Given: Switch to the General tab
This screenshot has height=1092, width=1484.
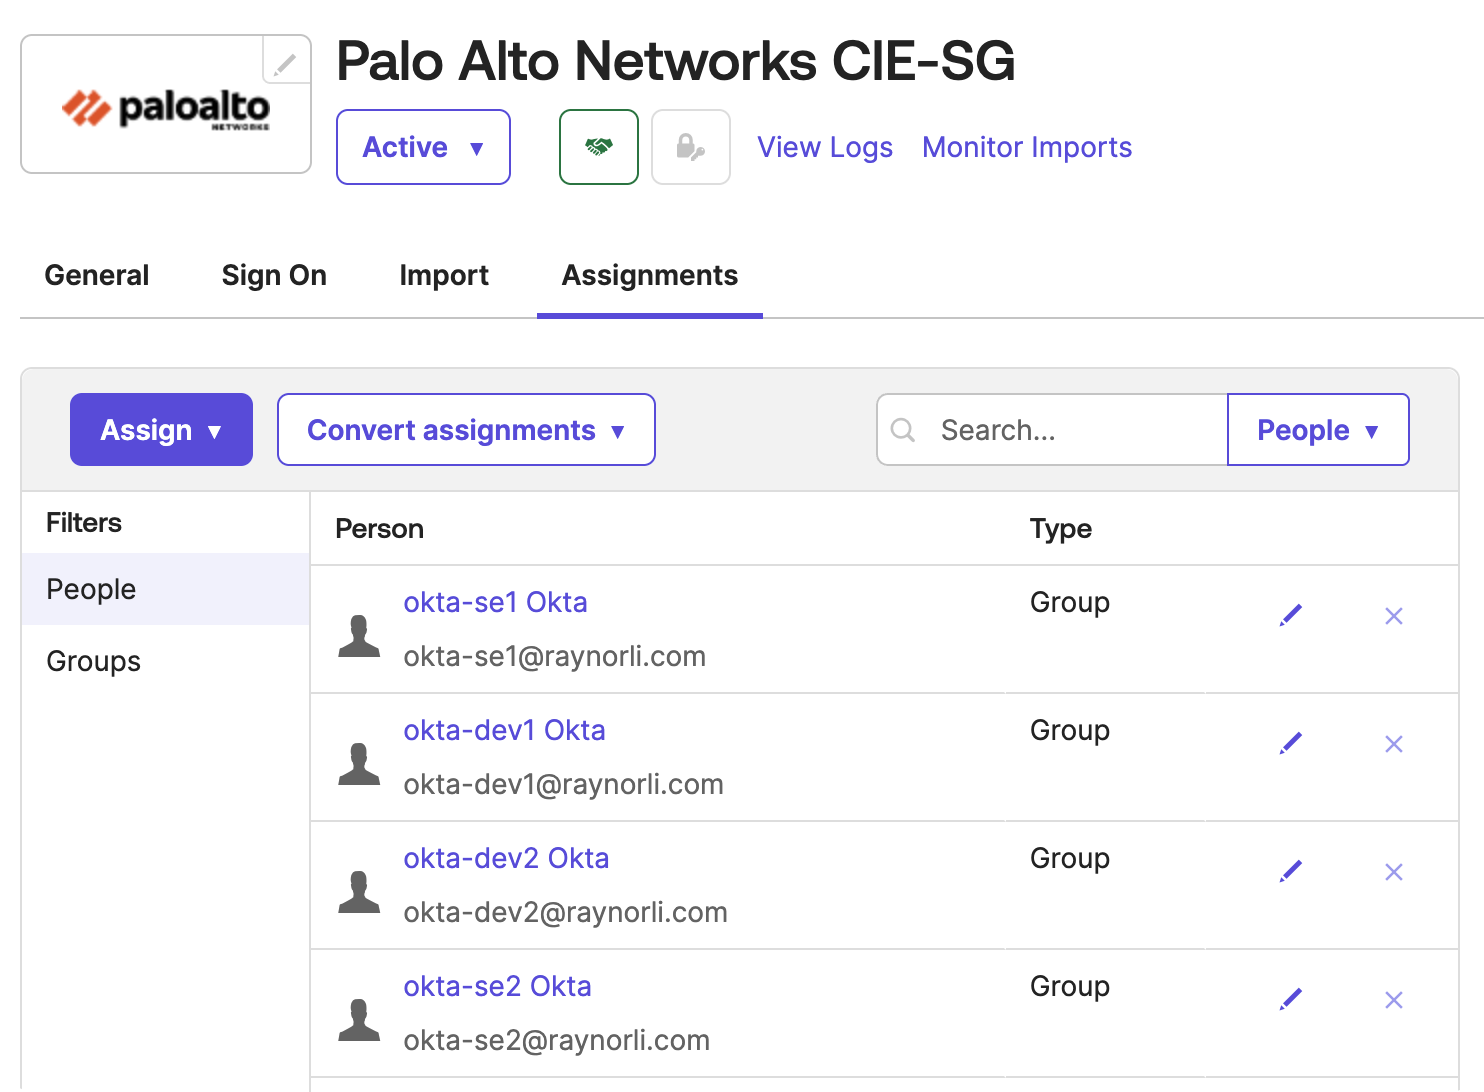Looking at the screenshot, I should (x=97, y=275).
